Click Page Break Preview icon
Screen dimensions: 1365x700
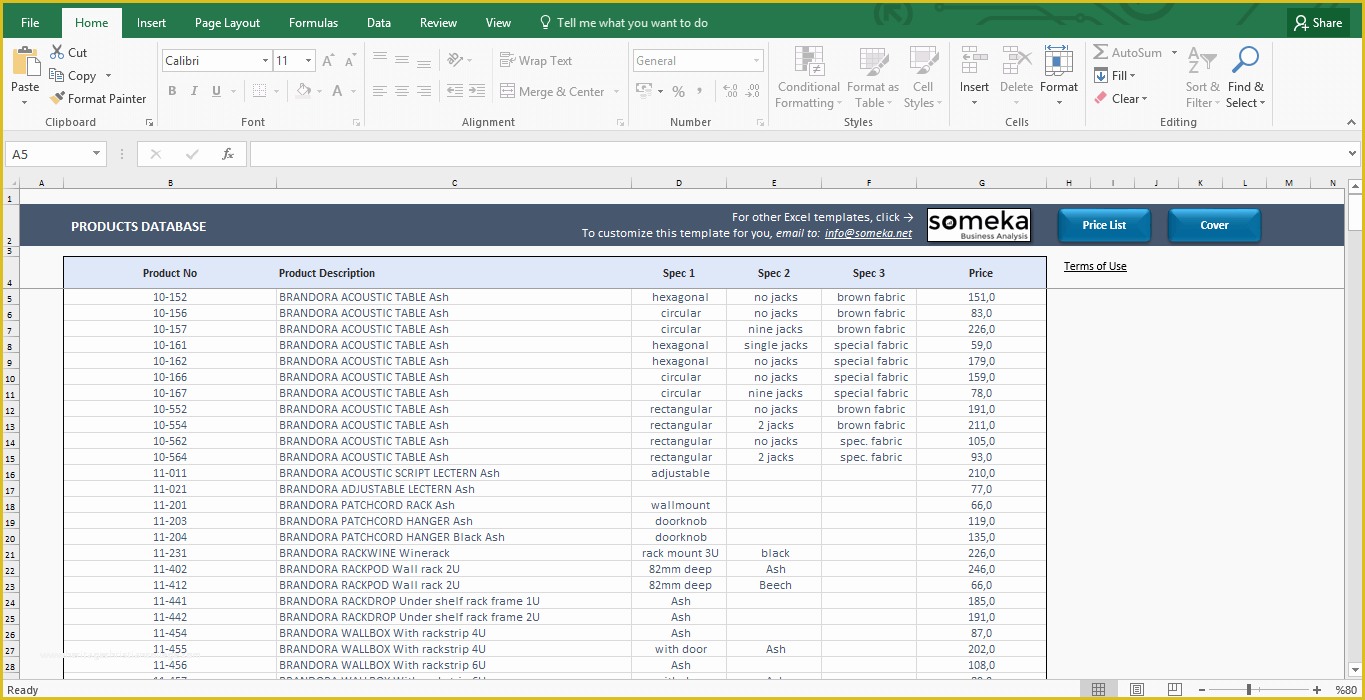tap(1174, 689)
